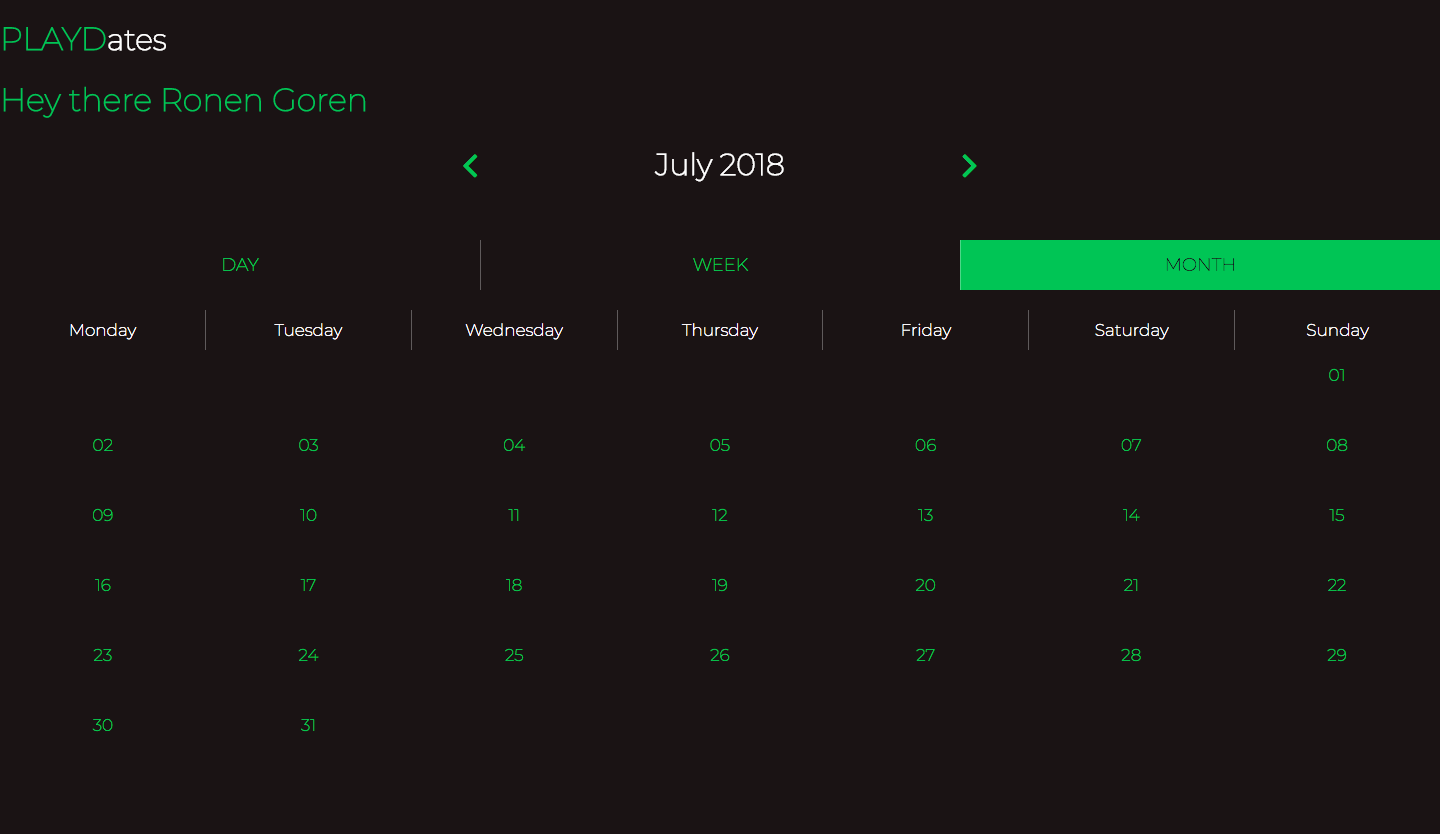This screenshot has width=1440, height=834.
Task: Click the Sunday column header
Action: click(x=1337, y=330)
